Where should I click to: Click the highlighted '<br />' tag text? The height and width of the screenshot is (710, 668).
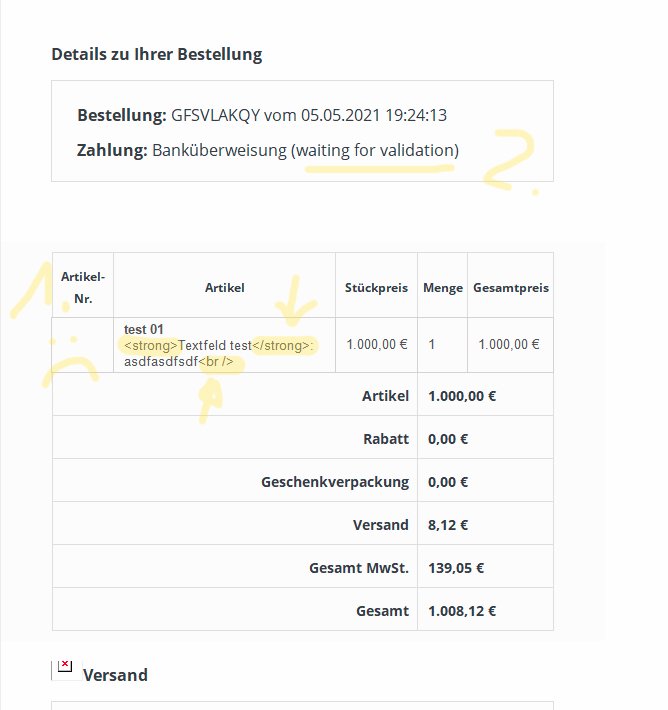tap(222, 362)
